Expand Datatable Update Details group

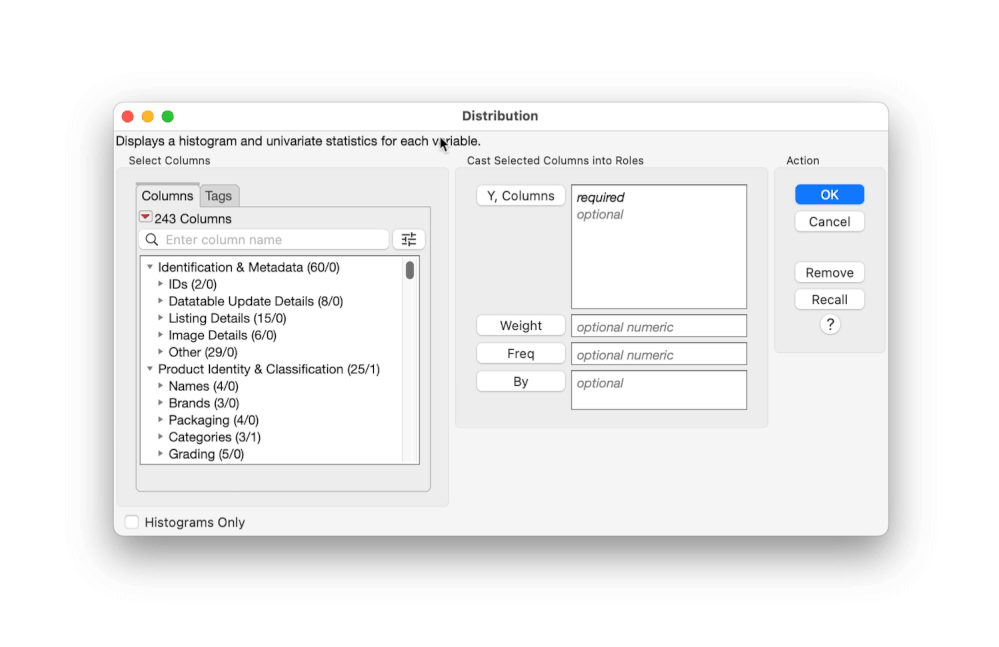[161, 301]
